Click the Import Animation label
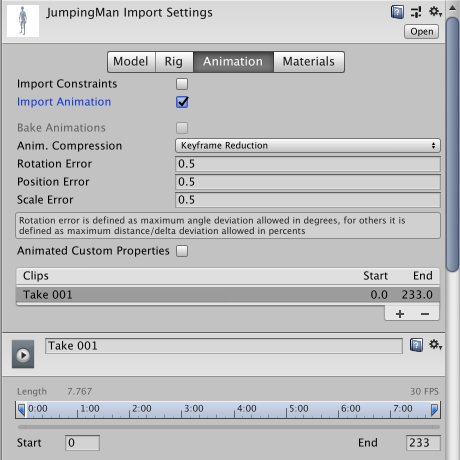The image size is (460, 460). (x=64, y=102)
